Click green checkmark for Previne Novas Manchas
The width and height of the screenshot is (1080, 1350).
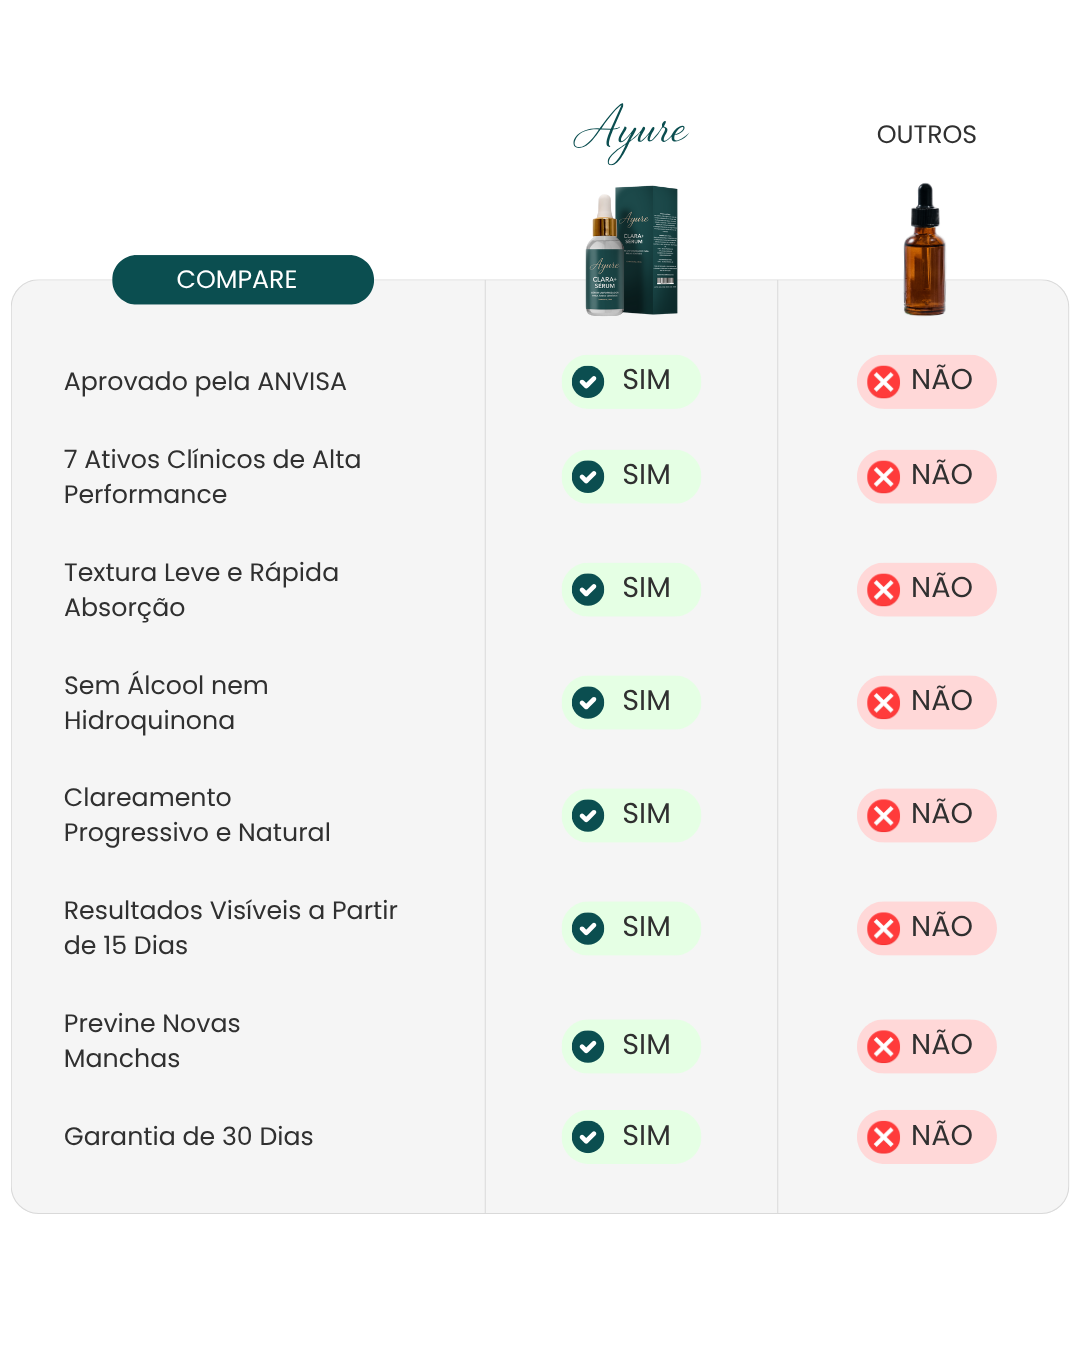pyautogui.click(x=588, y=1046)
